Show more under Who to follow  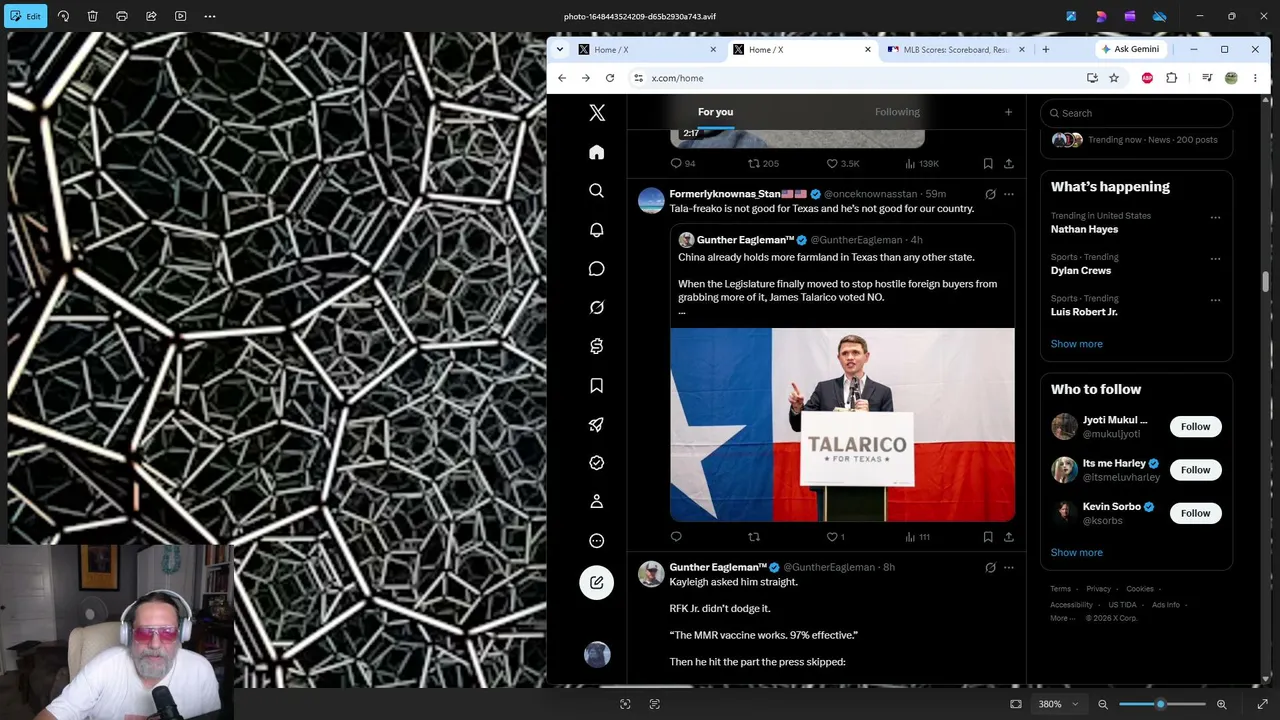(1076, 552)
